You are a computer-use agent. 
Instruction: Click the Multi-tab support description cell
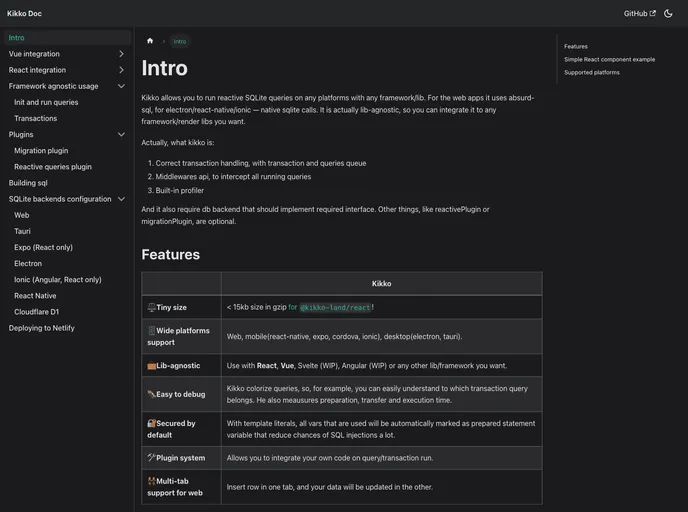[382, 487]
